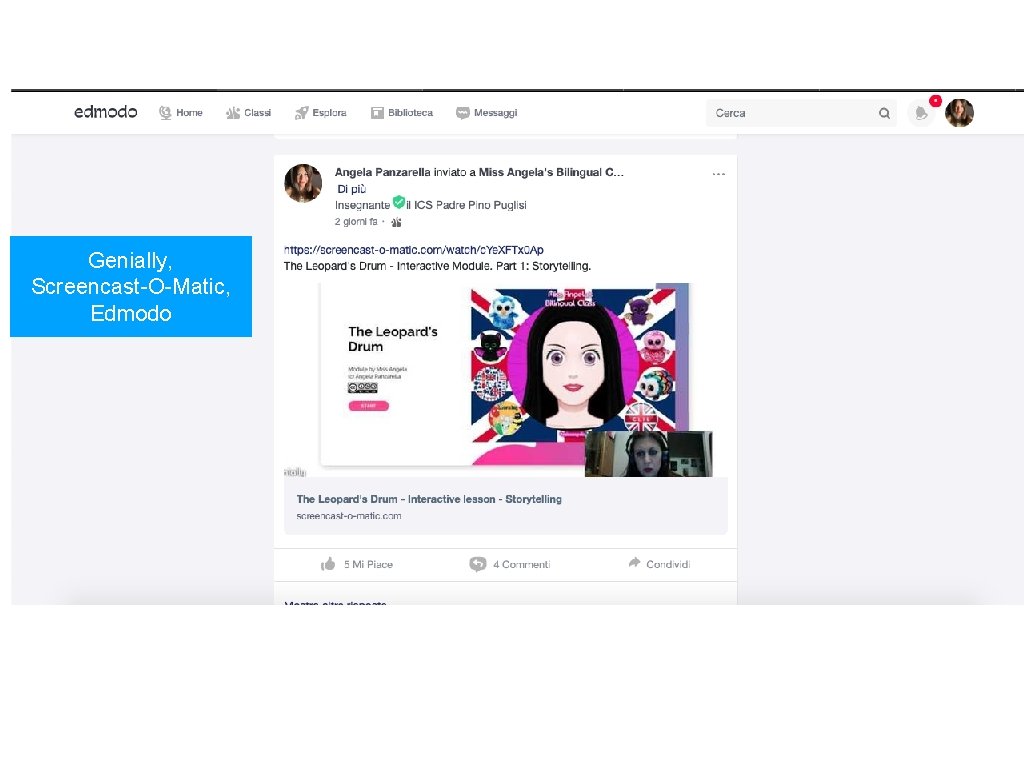The image size is (1024, 768).
Task: Click the ICS Padre Pino Puglisi text
Action: [x=470, y=205]
